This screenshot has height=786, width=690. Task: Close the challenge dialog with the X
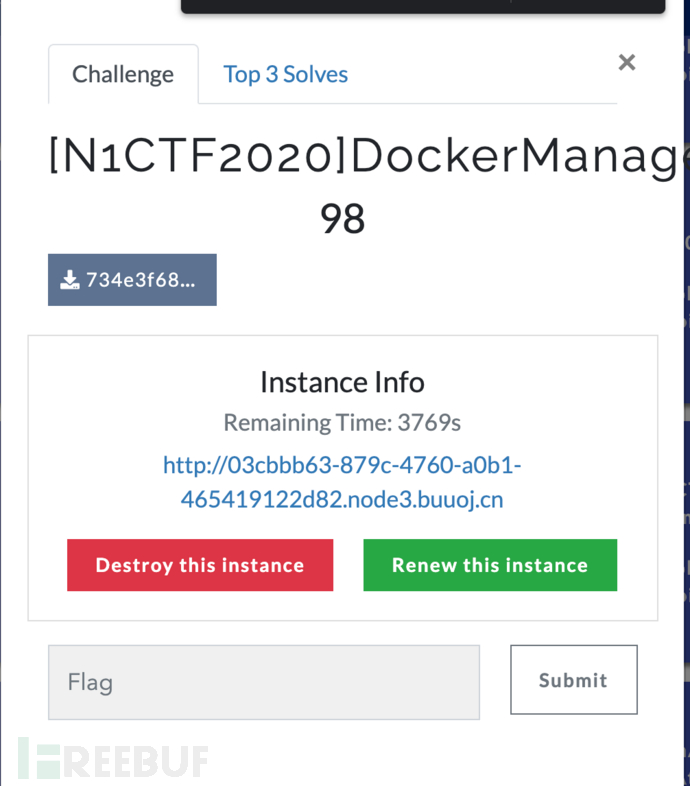pos(627,63)
